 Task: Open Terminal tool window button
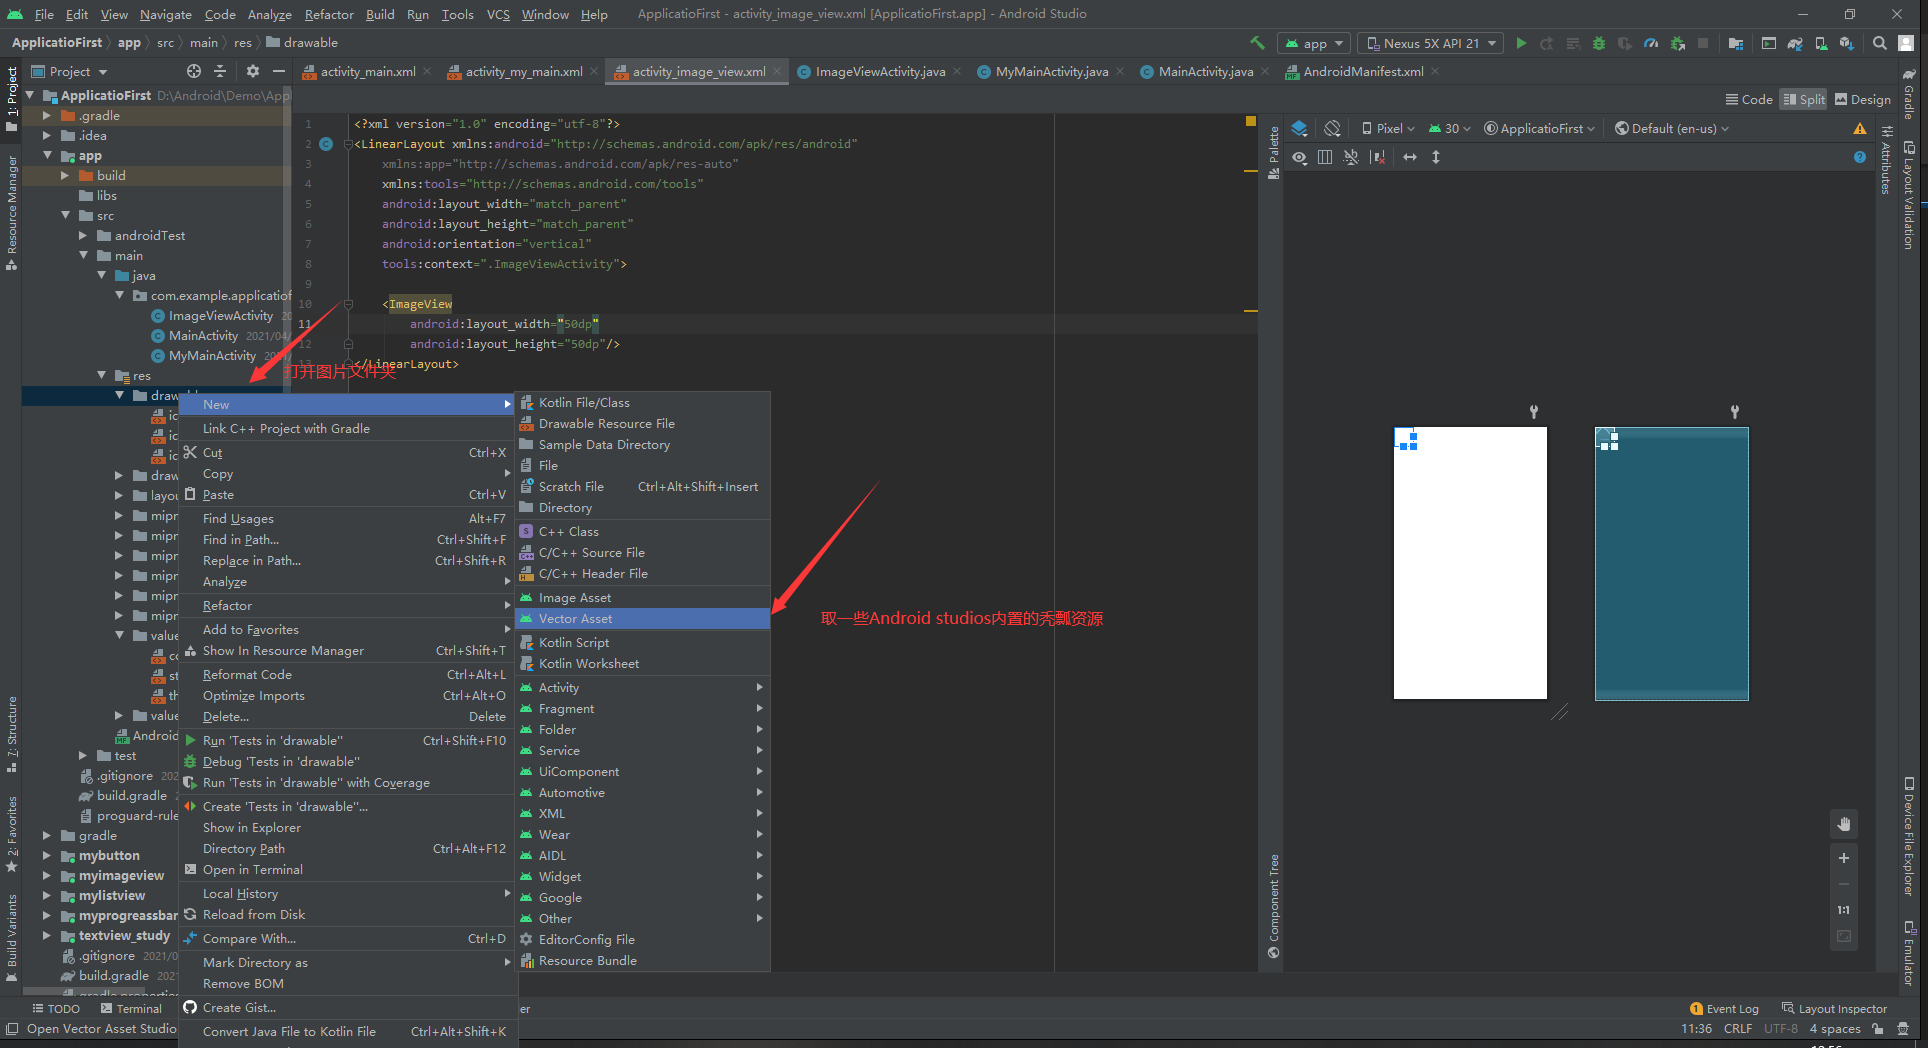point(130,1009)
